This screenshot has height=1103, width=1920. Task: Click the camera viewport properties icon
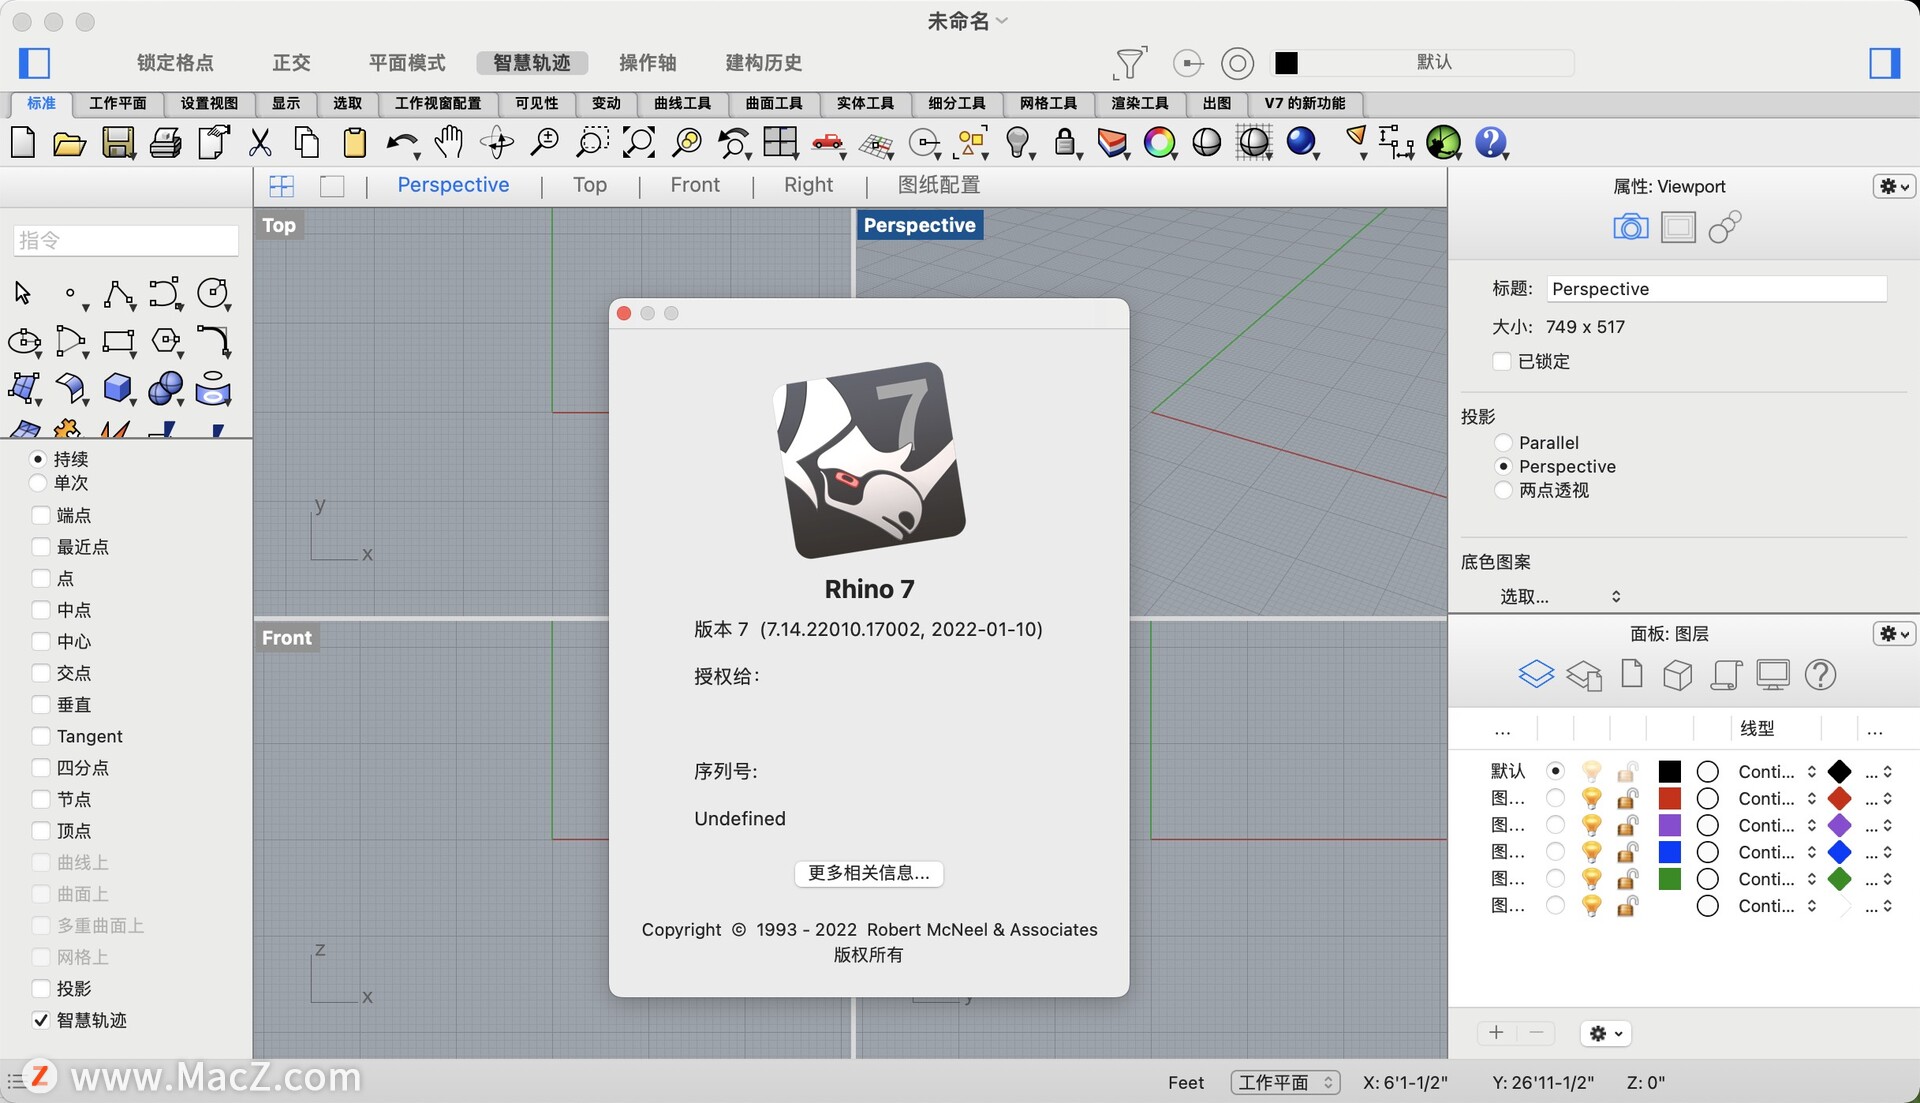pyautogui.click(x=1630, y=227)
